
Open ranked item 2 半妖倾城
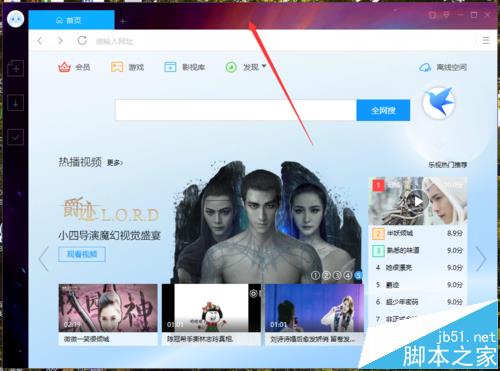[x=418, y=233]
